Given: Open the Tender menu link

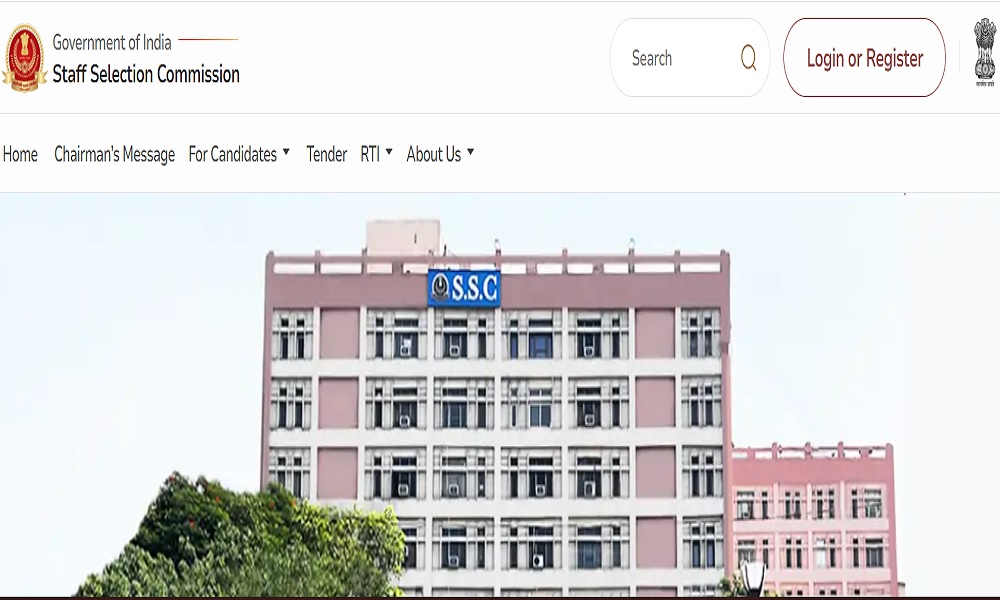Looking at the screenshot, I should coord(327,154).
